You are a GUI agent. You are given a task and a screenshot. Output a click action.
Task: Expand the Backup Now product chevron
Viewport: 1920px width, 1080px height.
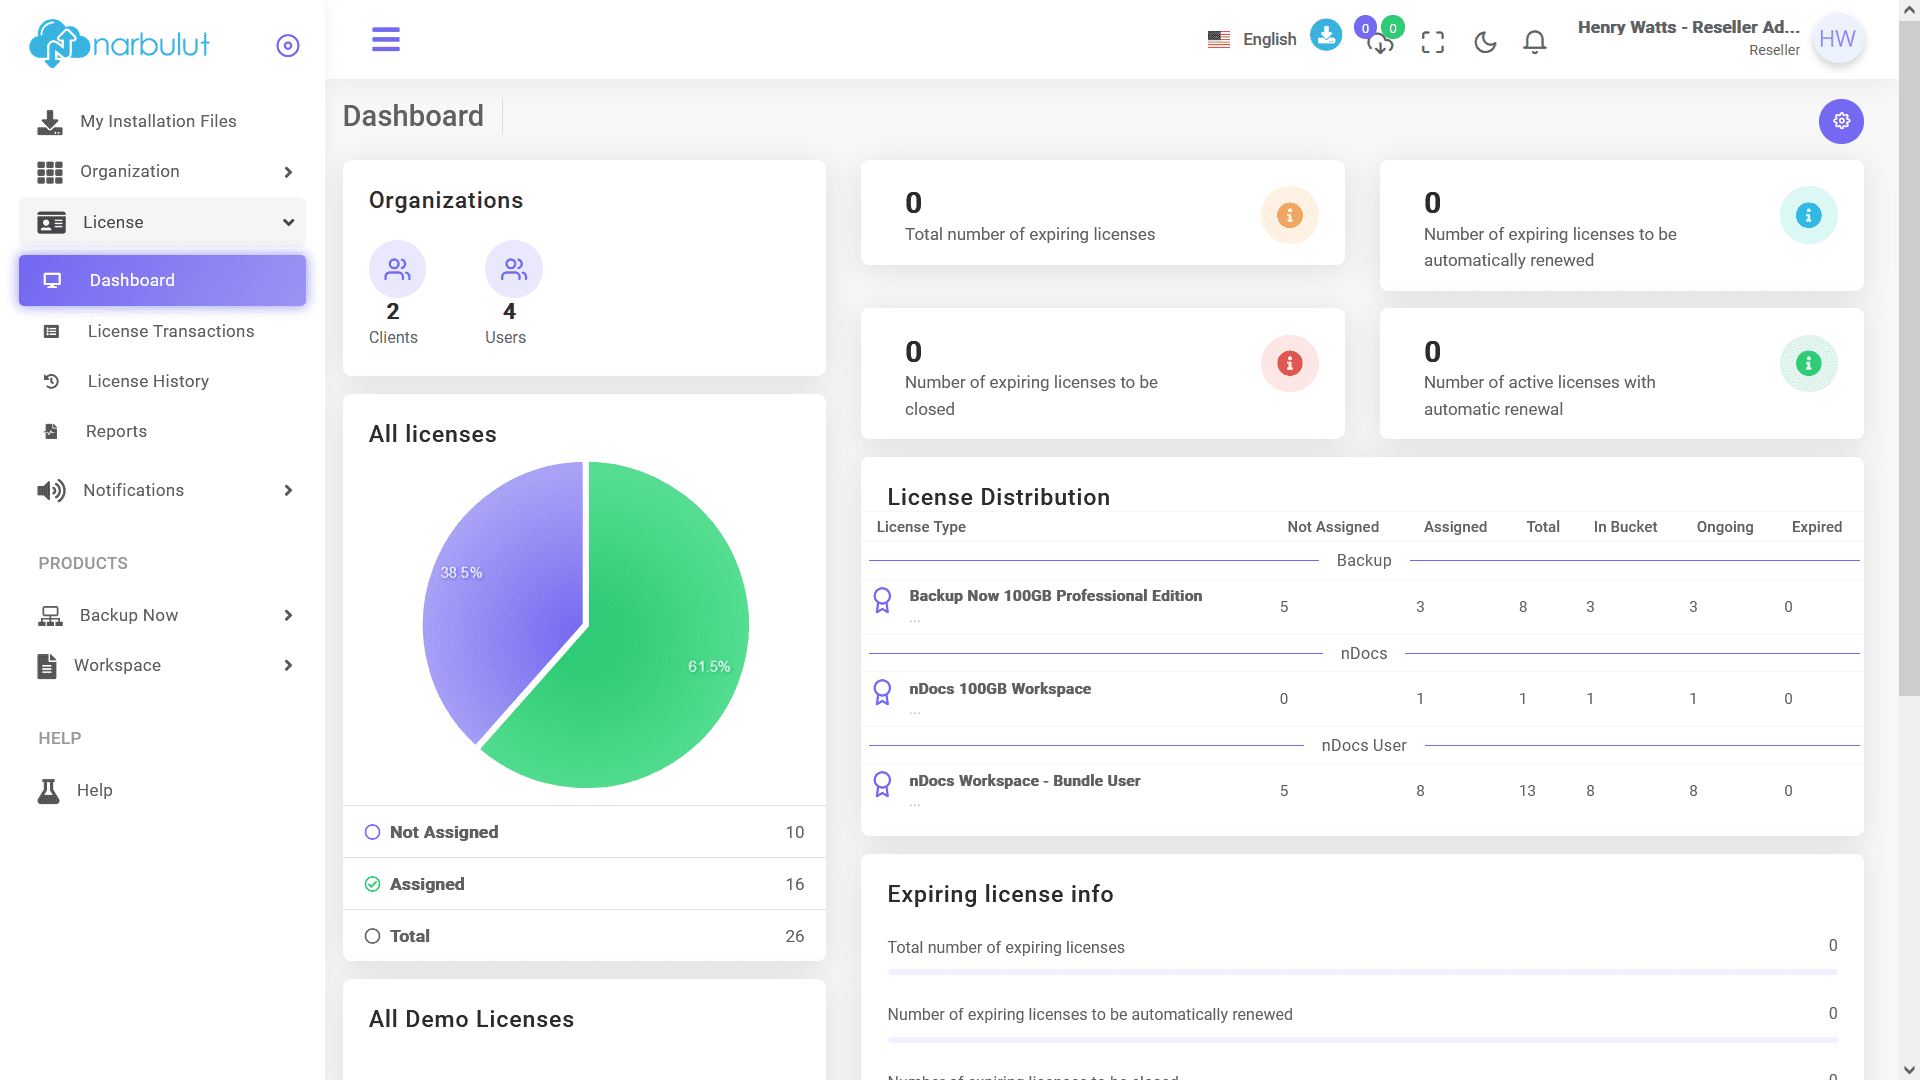[288, 615]
